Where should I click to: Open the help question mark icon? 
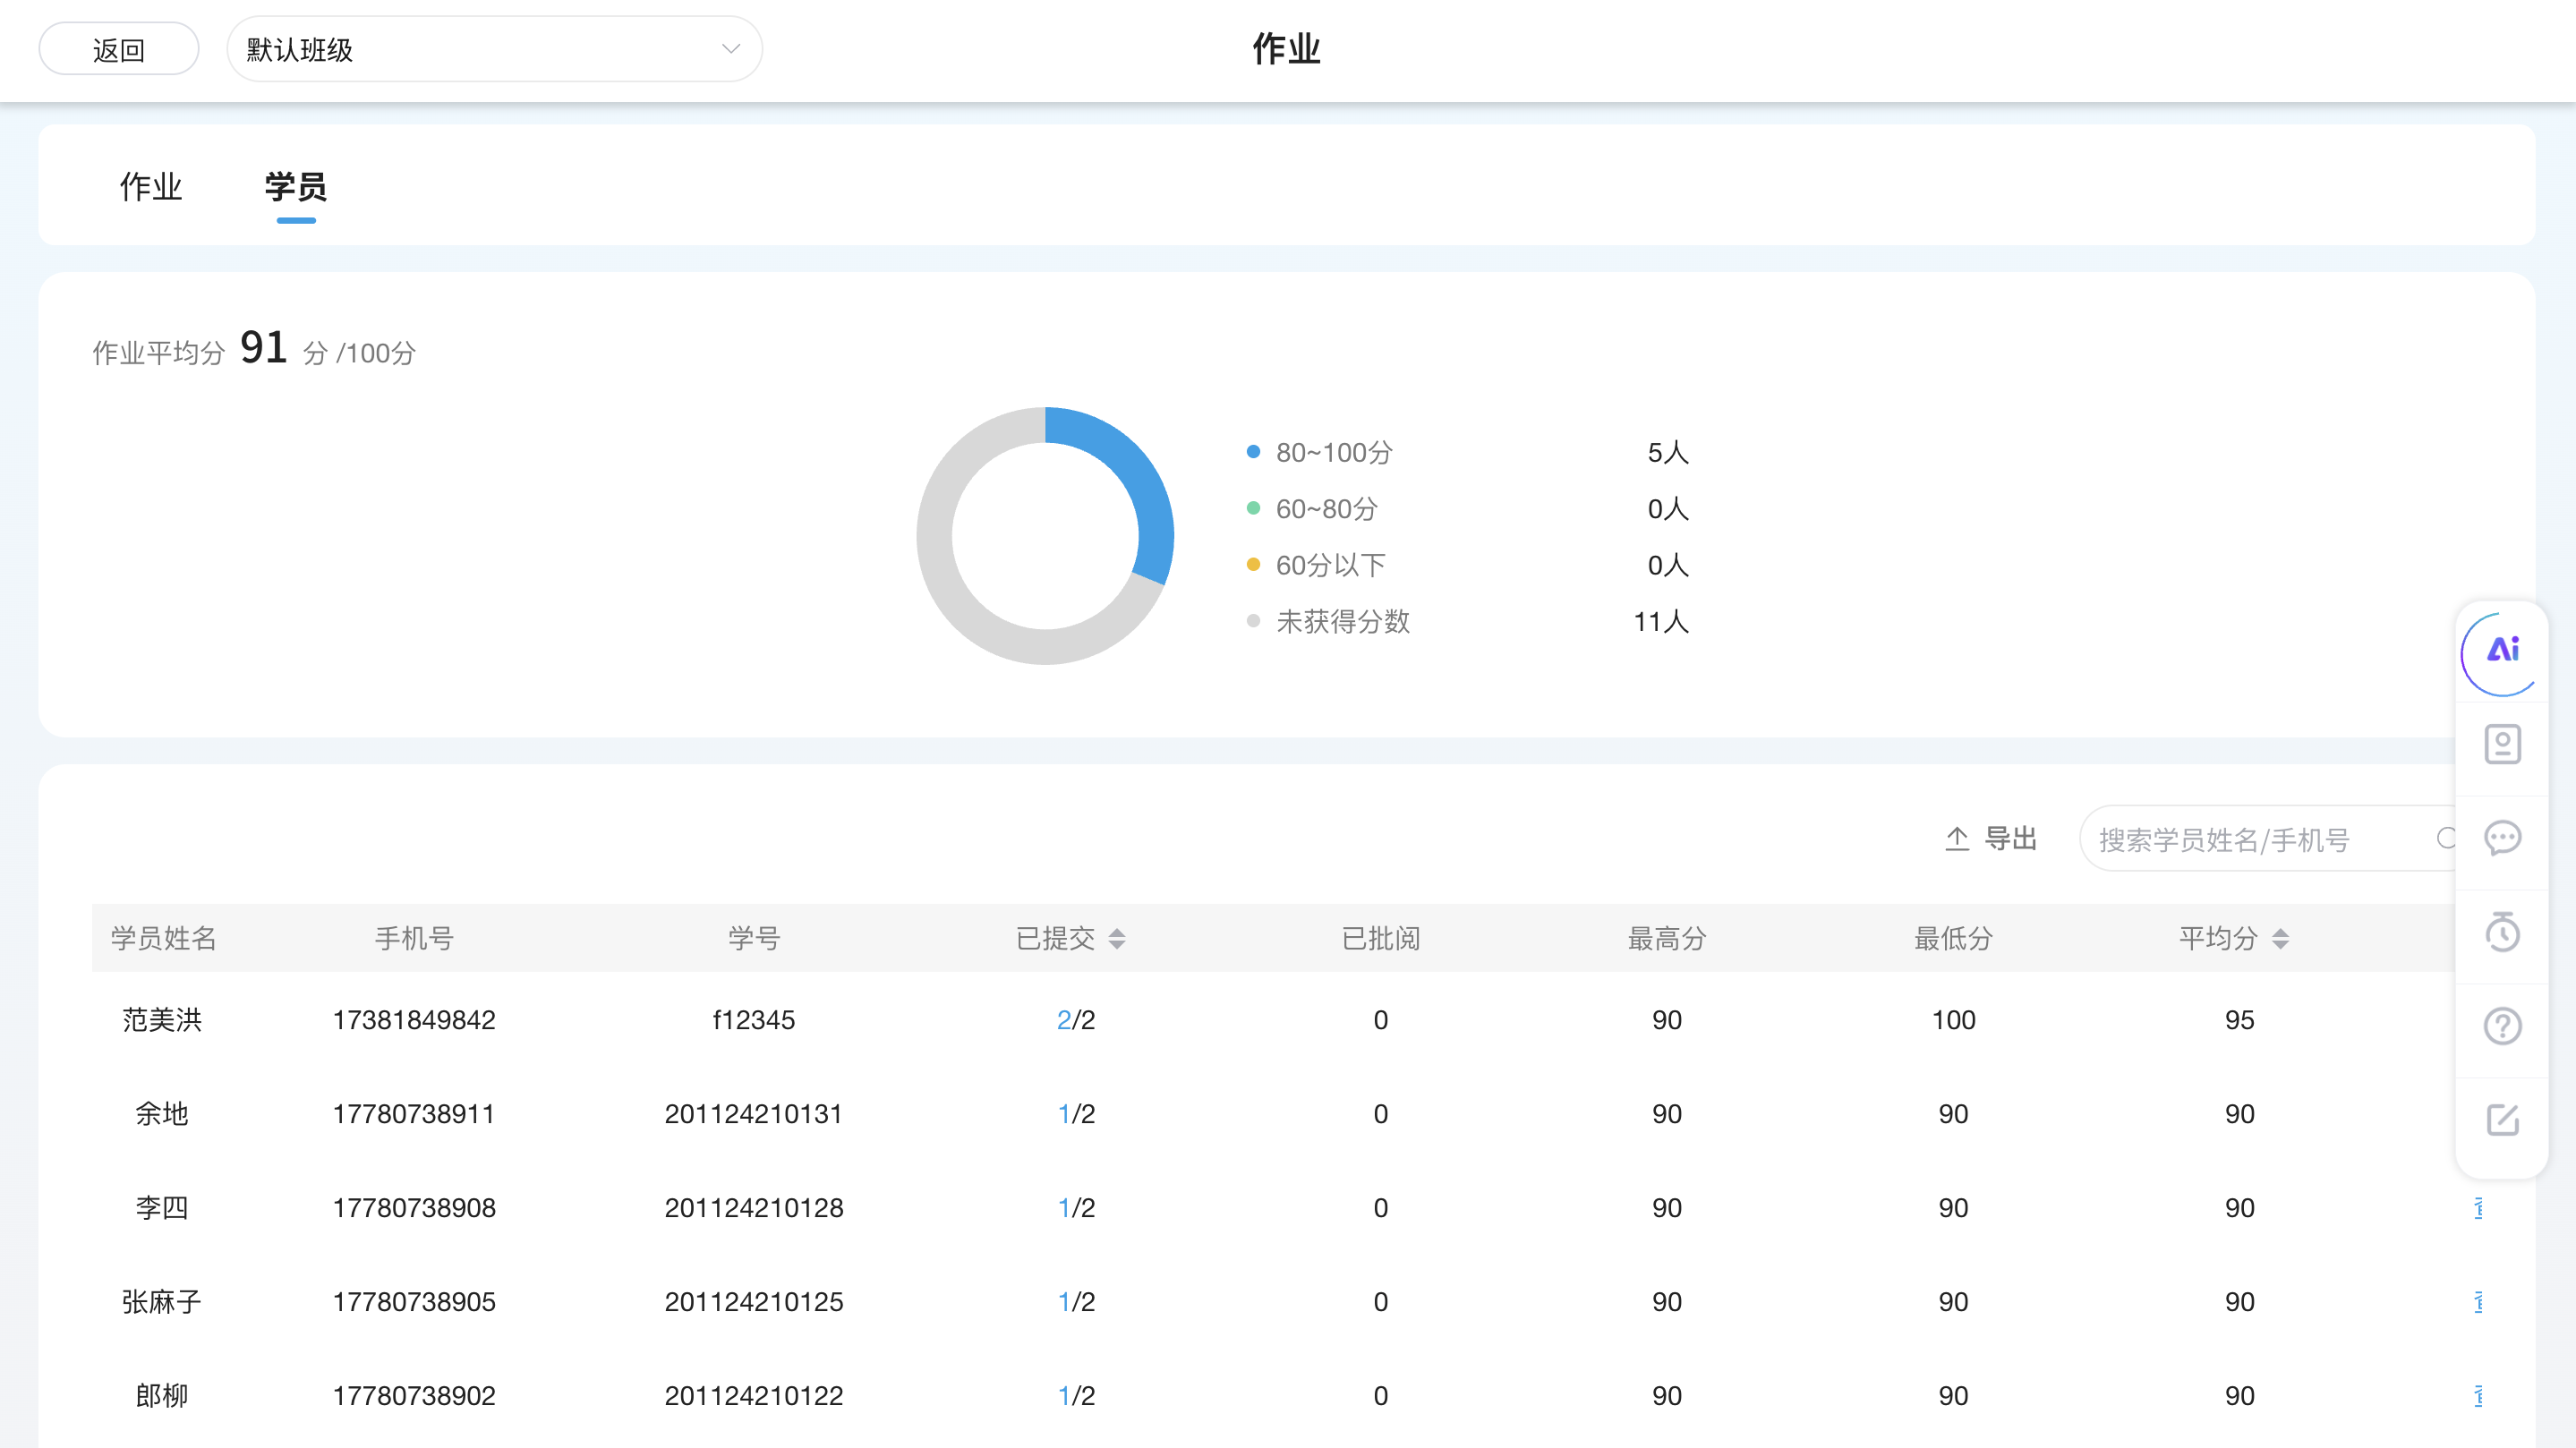pos(2502,1026)
